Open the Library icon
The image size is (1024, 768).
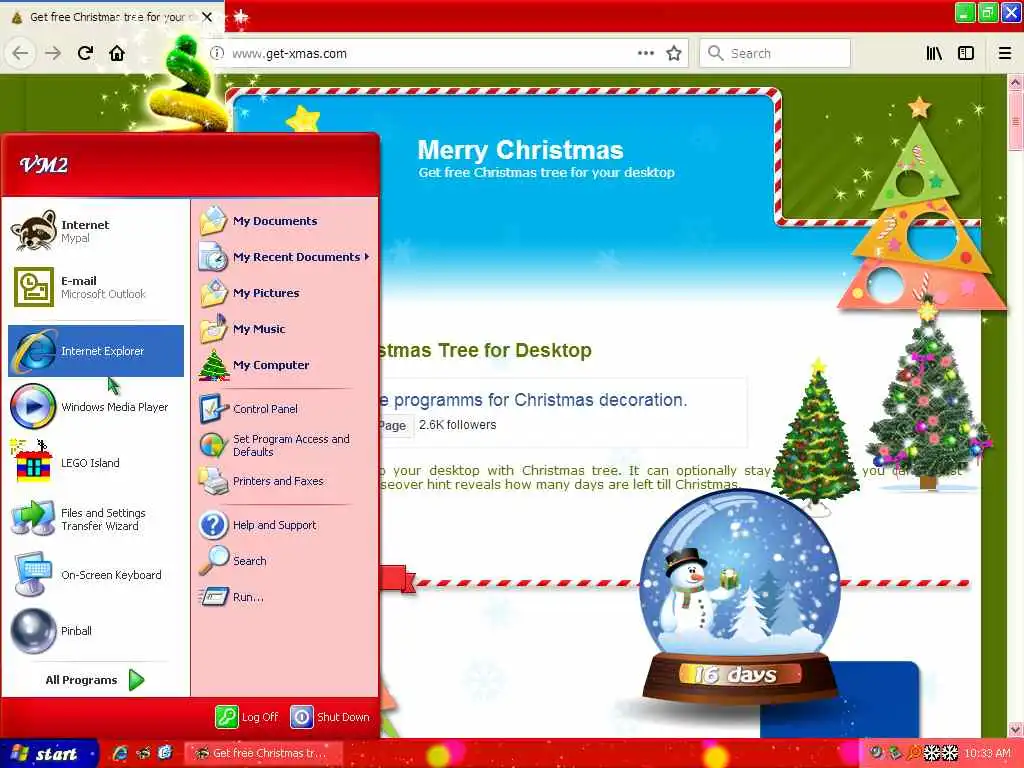[934, 53]
